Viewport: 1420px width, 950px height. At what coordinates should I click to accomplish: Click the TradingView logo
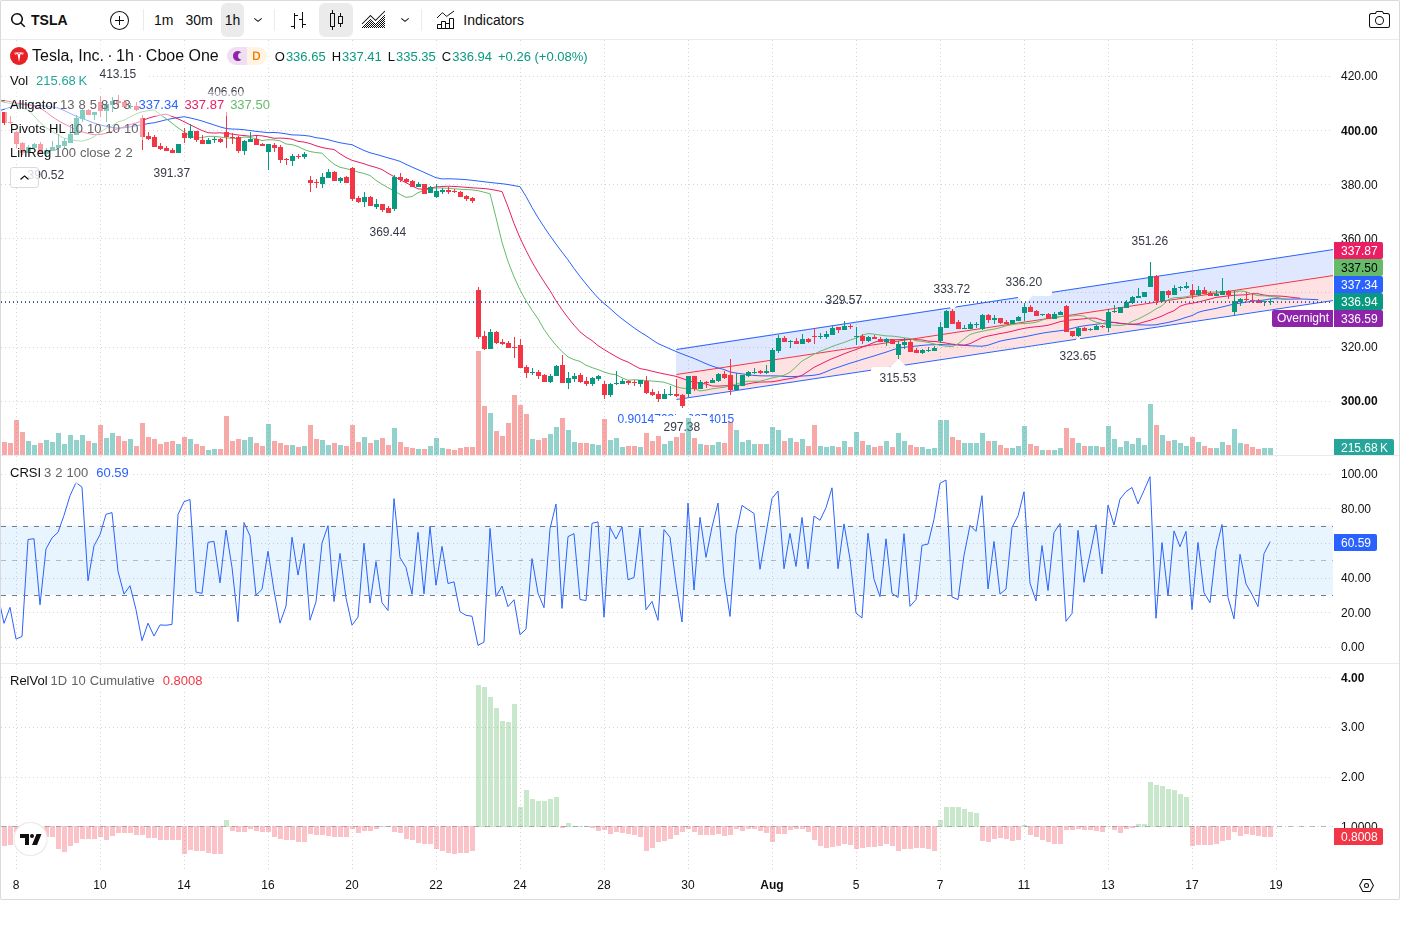click(31, 839)
